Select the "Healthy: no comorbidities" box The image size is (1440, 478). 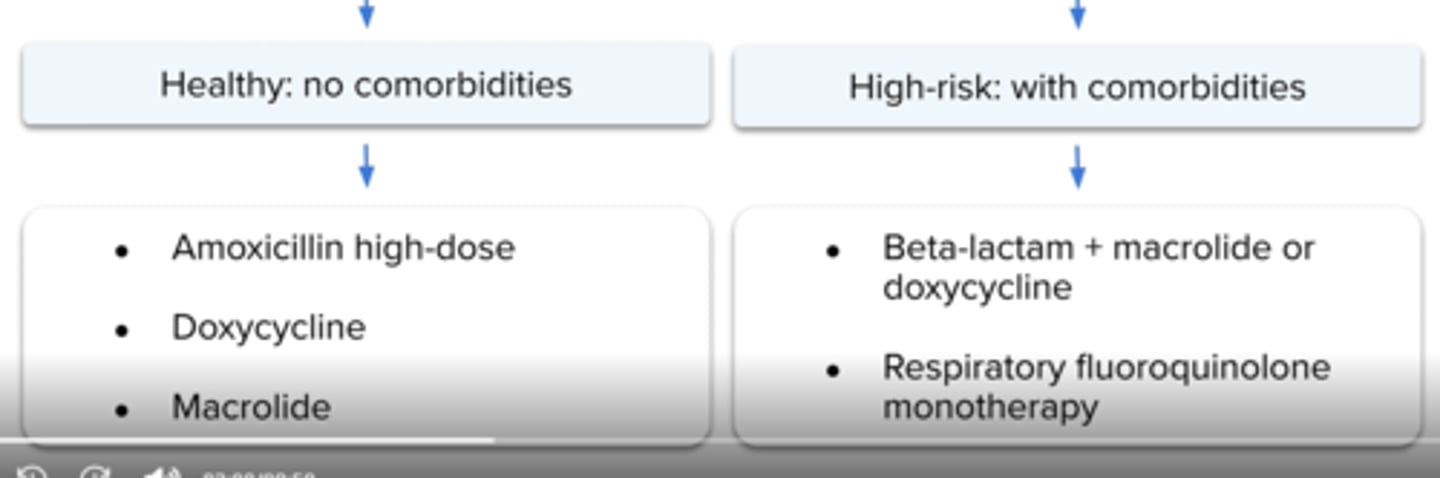click(366, 85)
